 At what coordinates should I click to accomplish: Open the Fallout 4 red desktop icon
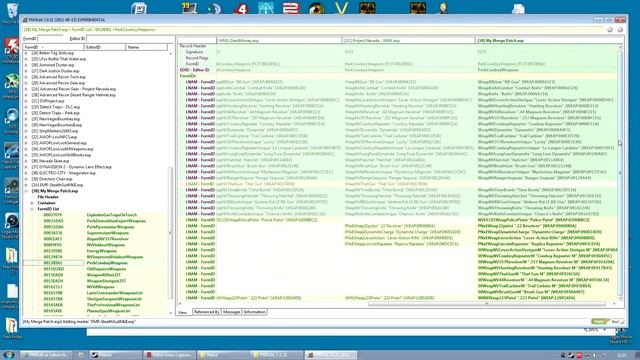click(x=241, y=8)
